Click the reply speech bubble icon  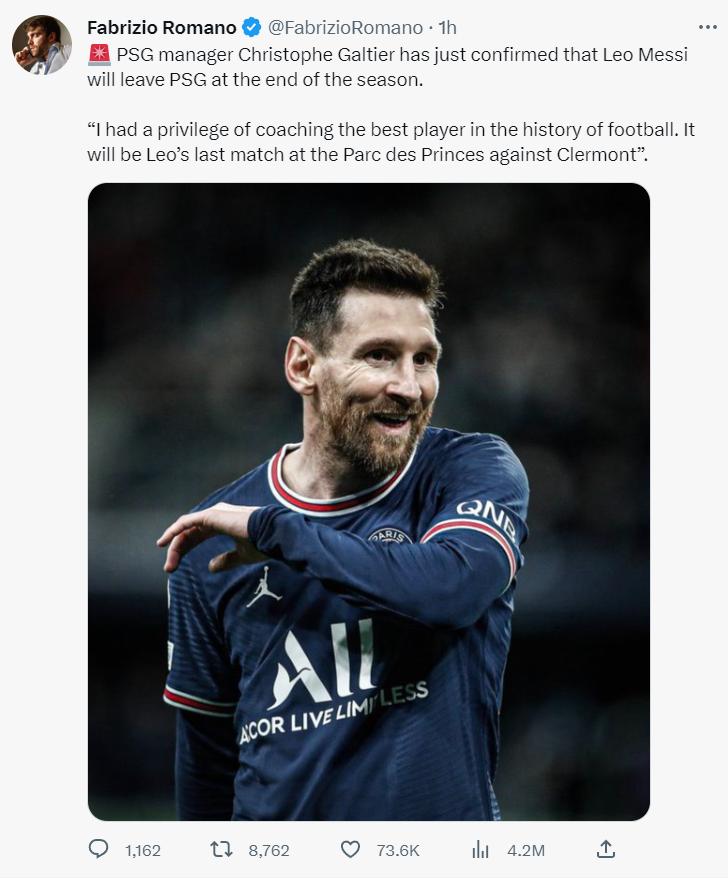[99, 849]
